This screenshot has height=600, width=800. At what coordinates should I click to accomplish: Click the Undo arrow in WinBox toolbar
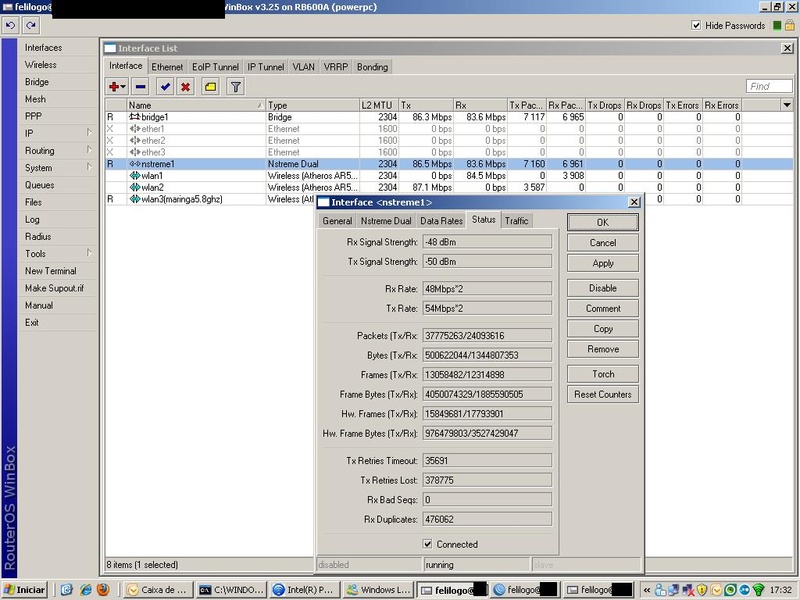tap(9, 26)
